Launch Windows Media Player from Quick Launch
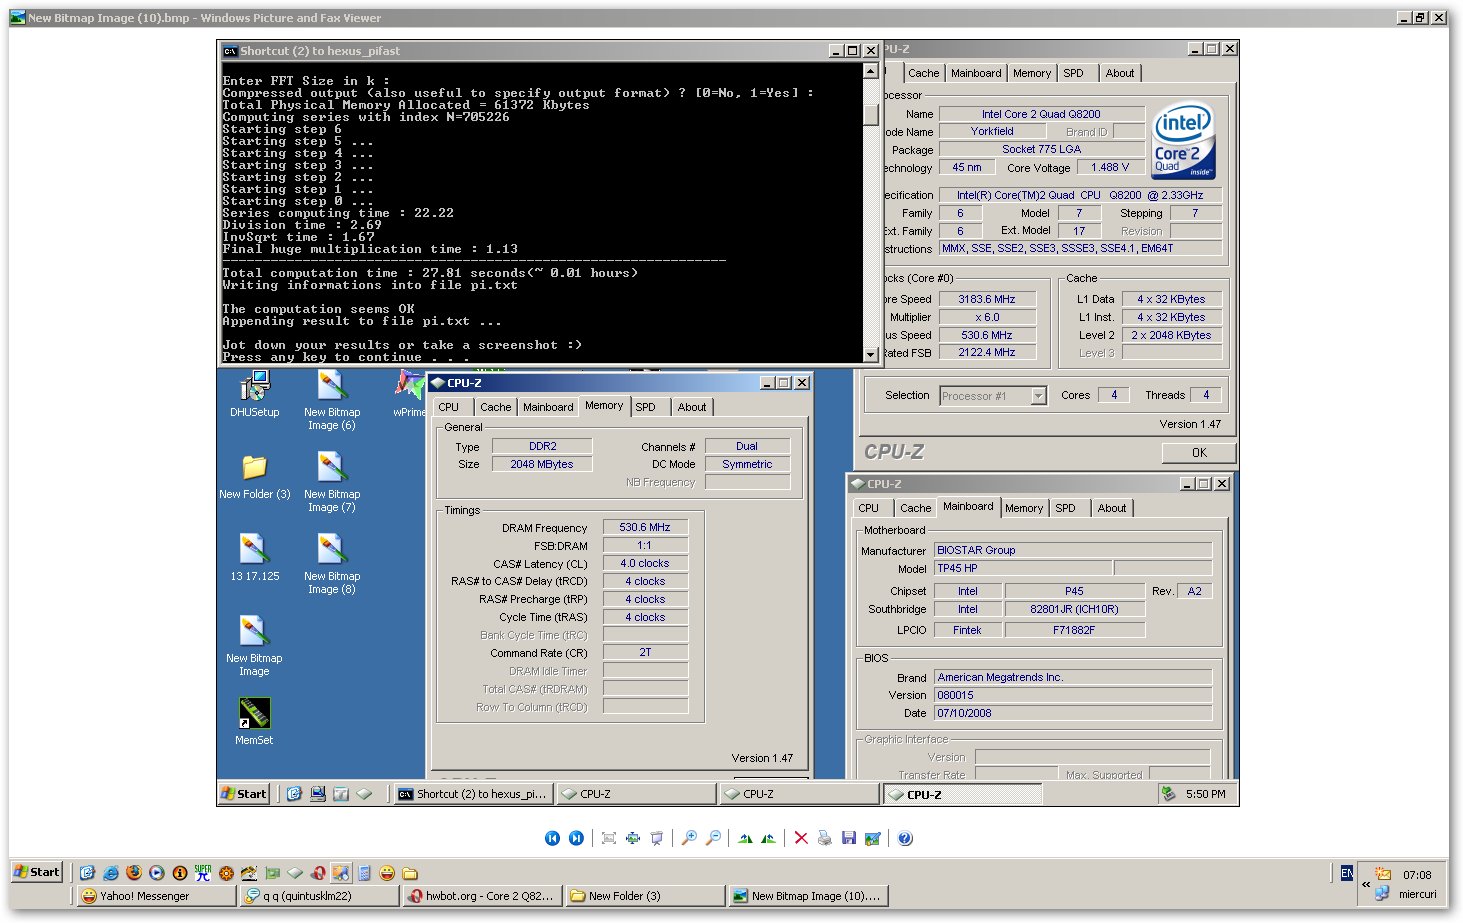 click(157, 873)
